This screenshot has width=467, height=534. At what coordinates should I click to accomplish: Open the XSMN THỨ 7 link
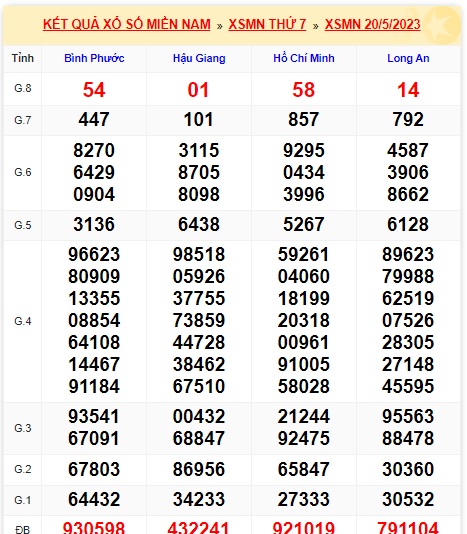267,25
